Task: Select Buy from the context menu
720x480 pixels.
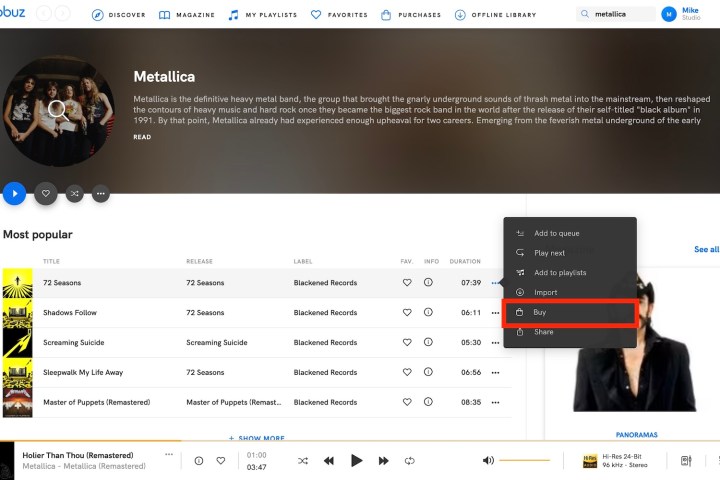Action: click(570, 313)
